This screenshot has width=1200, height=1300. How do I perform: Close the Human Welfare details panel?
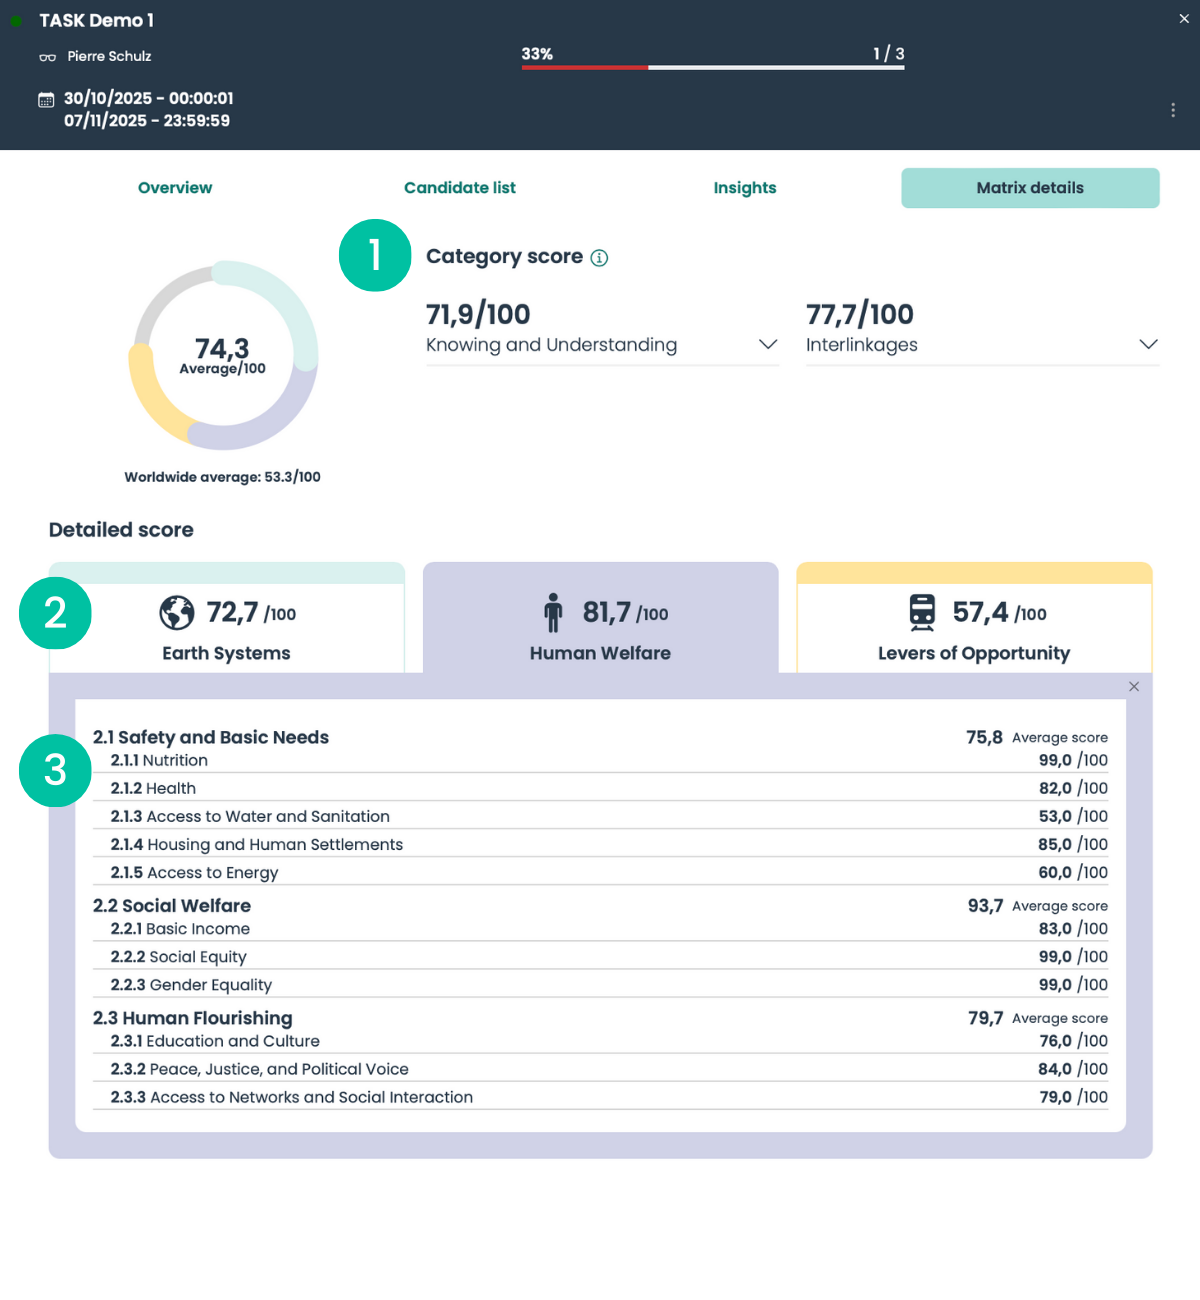[1134, 686]
